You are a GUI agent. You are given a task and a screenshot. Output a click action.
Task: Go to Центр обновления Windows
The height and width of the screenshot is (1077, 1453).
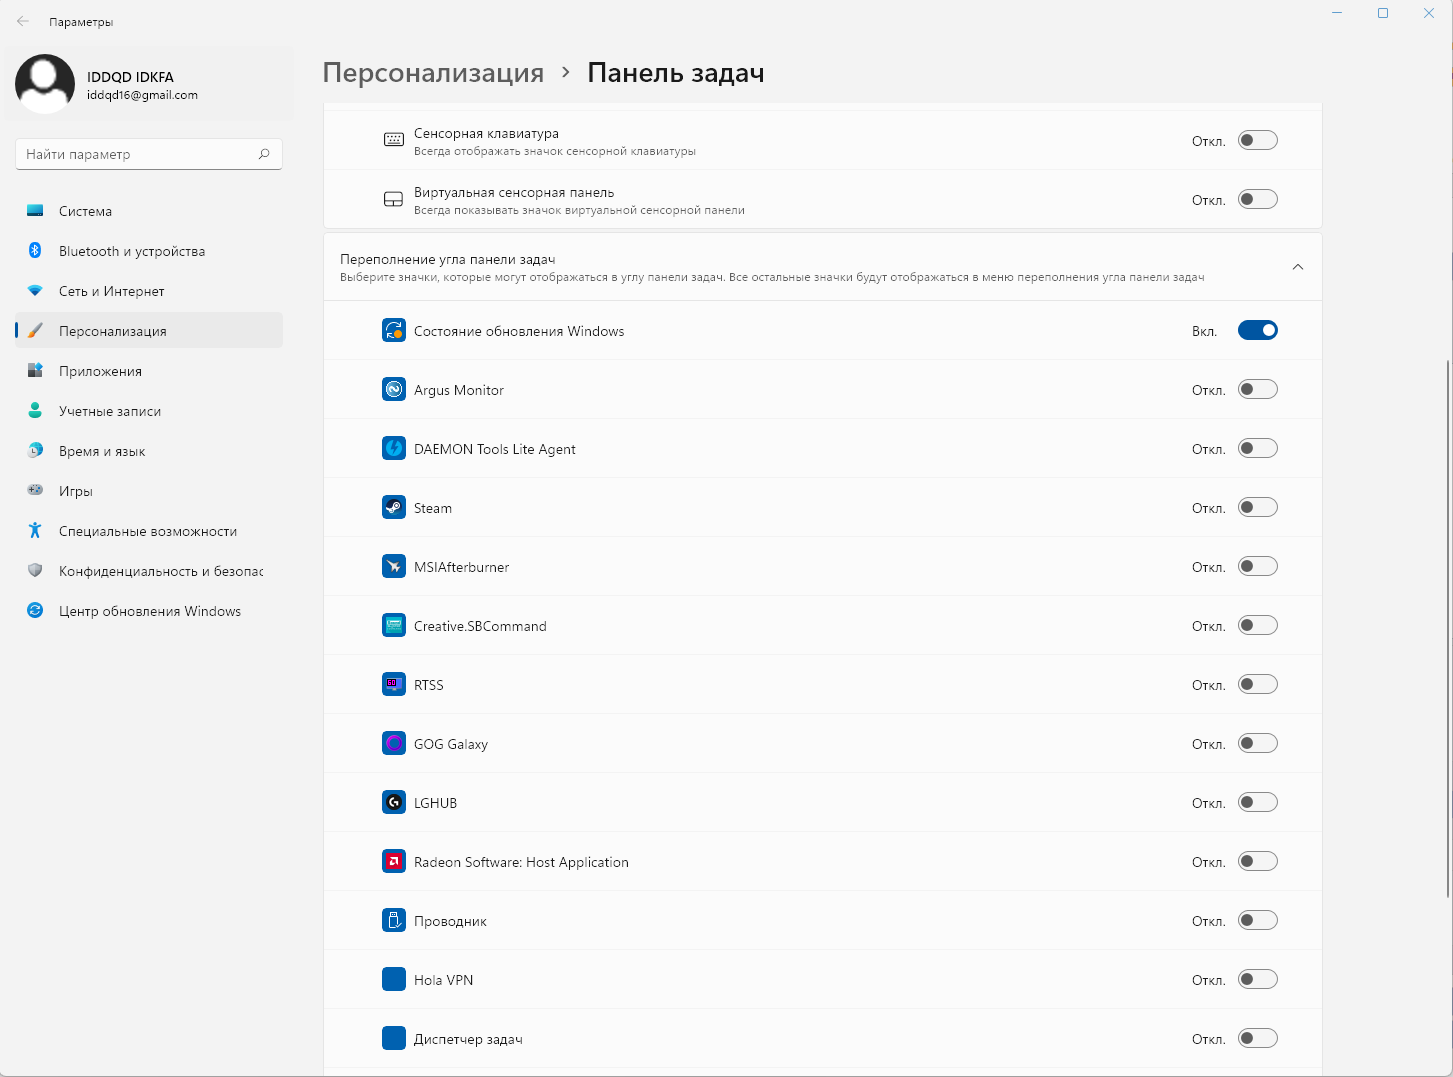tap(150, 611)
